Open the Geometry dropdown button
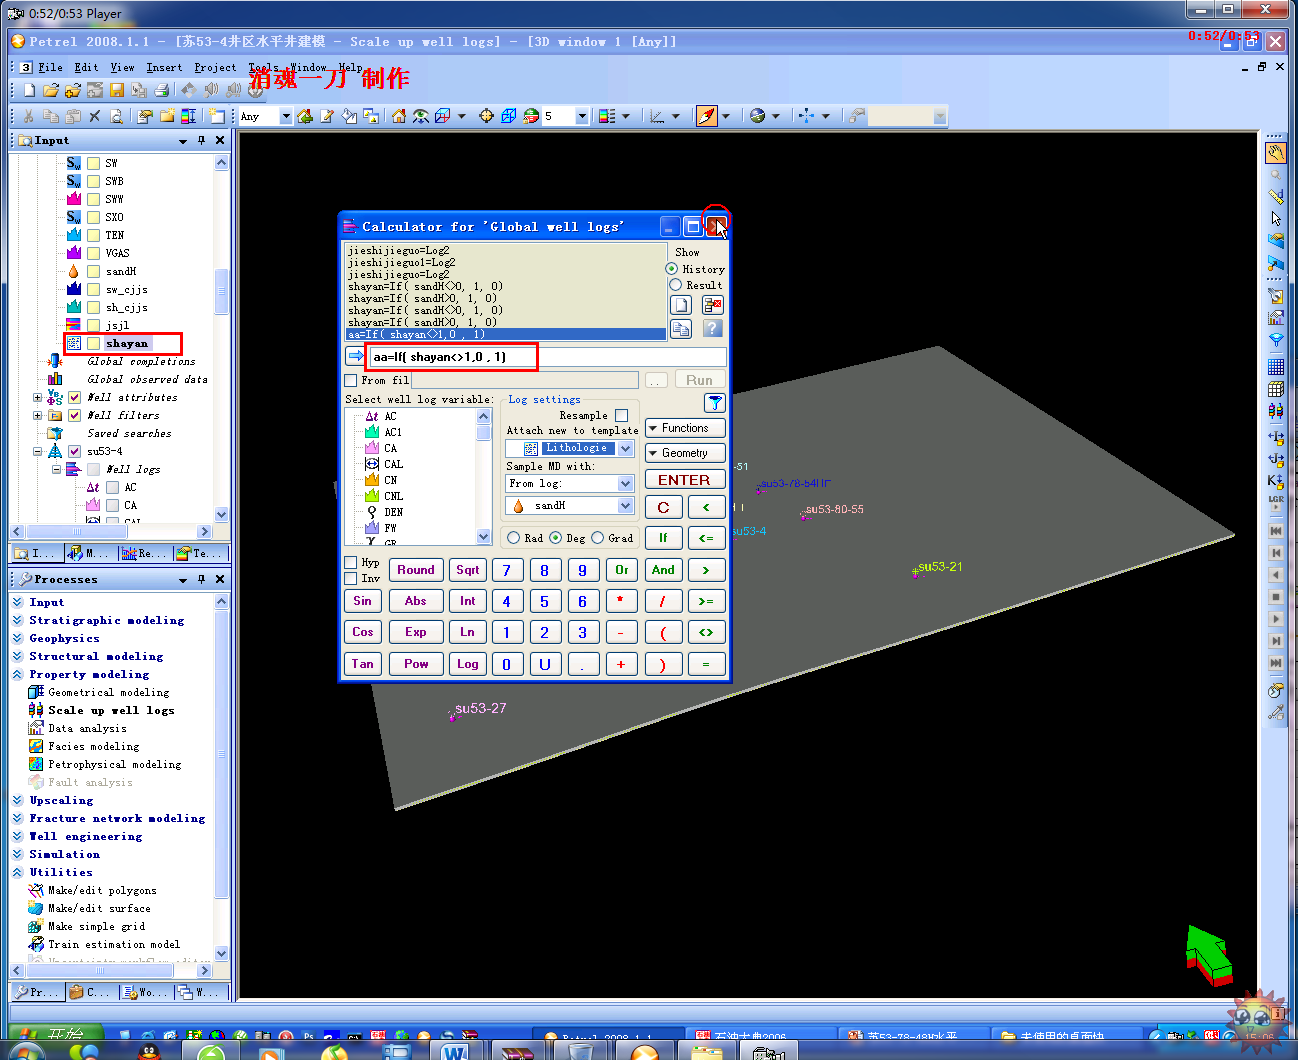Image resolution: width=1298 pixels, height=1060 pixels. (685, 453)
